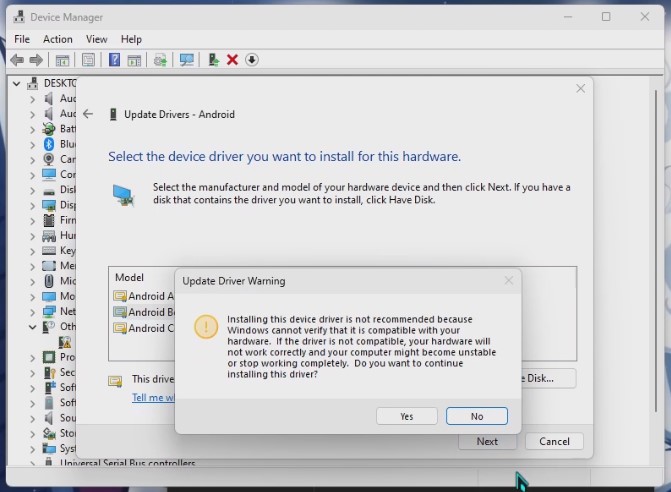
Task: Click No in Update Driver Warning
Action: pos(476,416)
